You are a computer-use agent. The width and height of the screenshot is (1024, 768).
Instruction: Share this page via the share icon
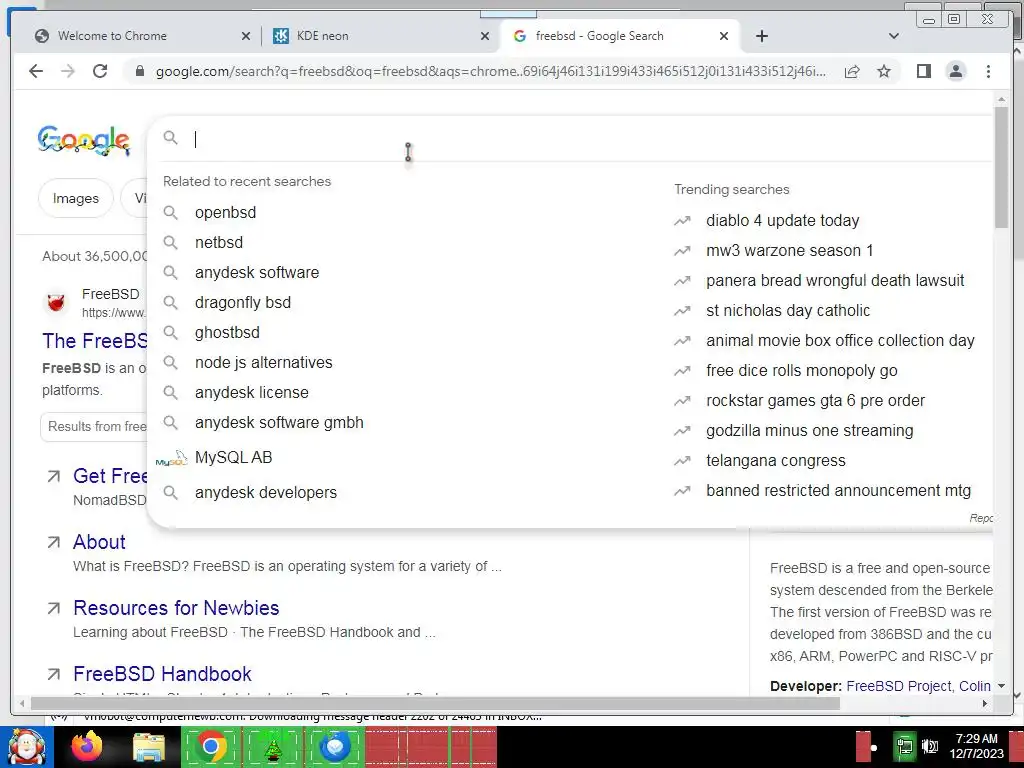[852, 71]
